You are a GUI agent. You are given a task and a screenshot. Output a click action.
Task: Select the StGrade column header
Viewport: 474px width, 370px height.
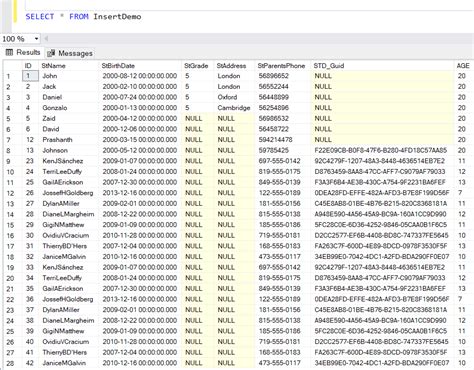point(196,66)
